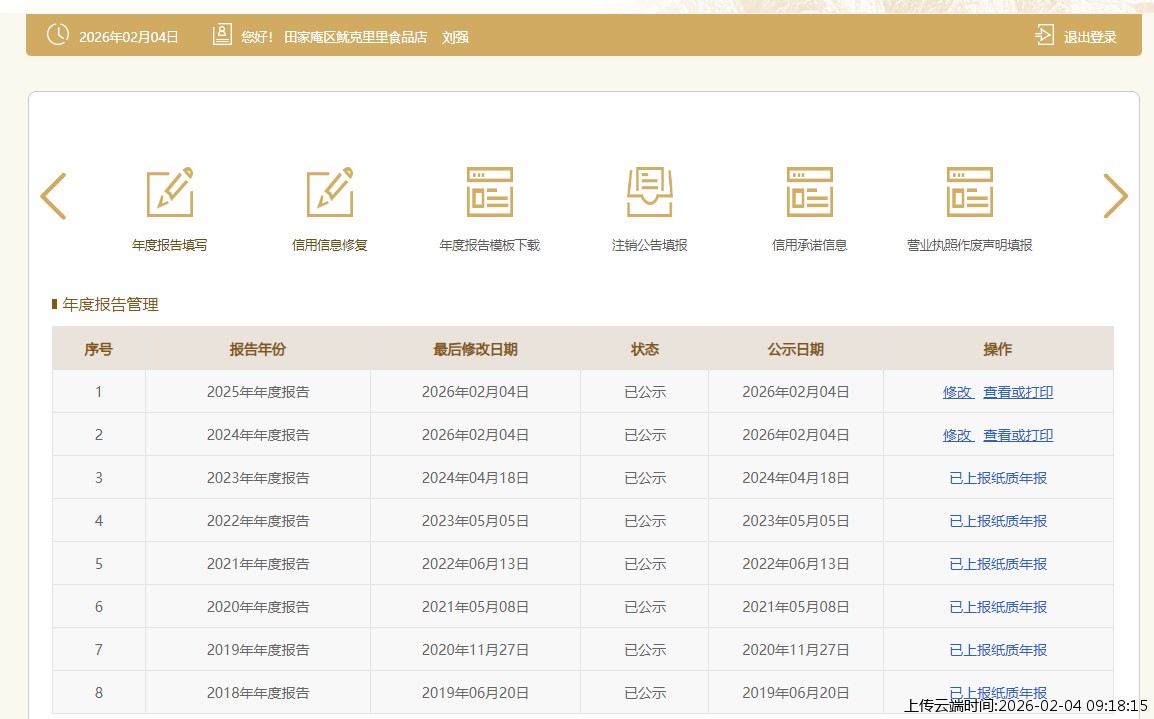Click 查看或打印 for the 2025年度报告

1018,392
